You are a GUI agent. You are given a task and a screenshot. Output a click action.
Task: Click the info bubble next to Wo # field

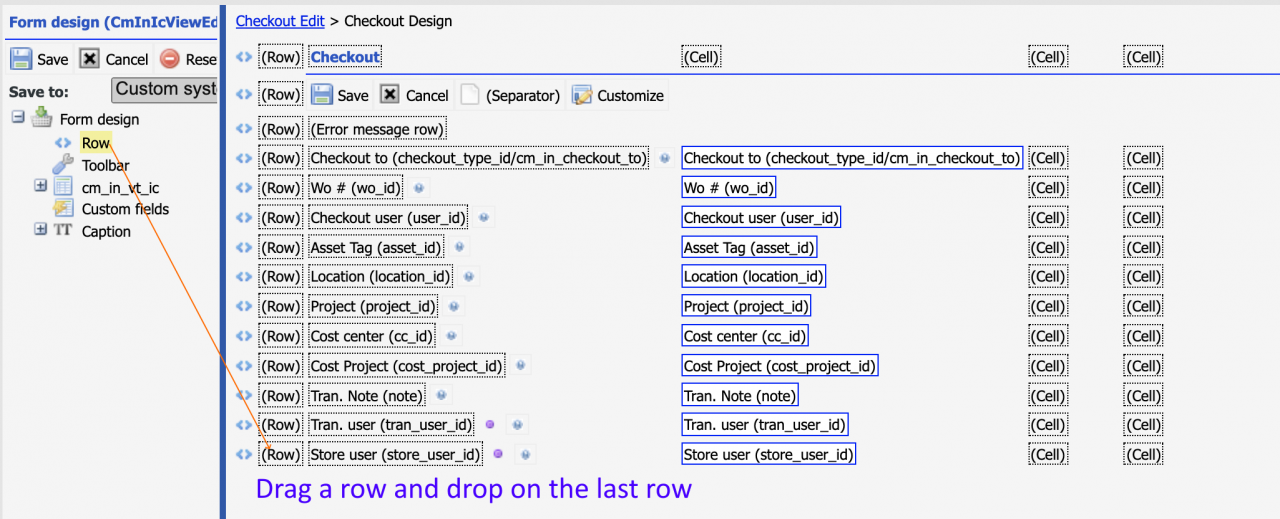[x=419, y=187]
